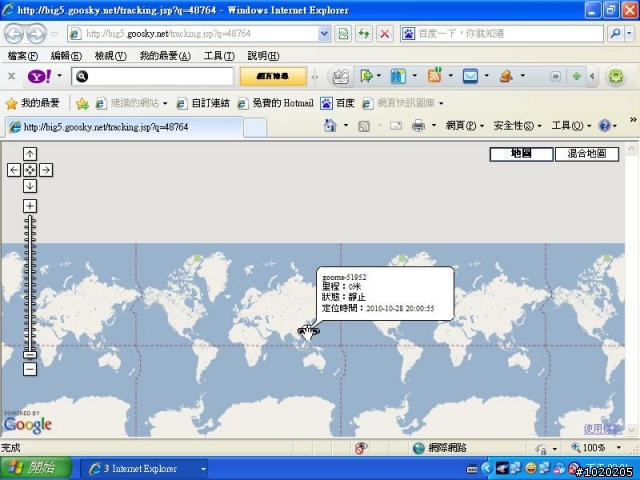640x480 pixels.
Task: Zoom in the map with plus button
Action: [30, 206]
